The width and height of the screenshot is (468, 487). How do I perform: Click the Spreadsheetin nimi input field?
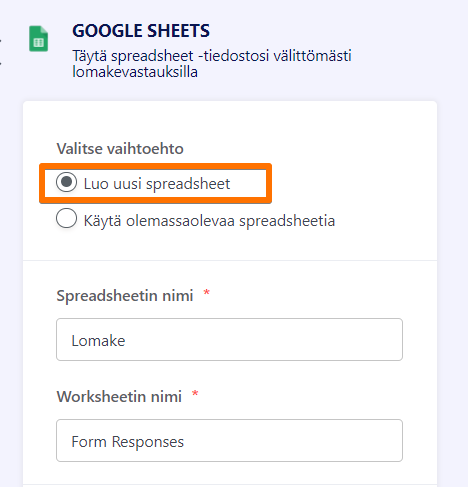229,339
